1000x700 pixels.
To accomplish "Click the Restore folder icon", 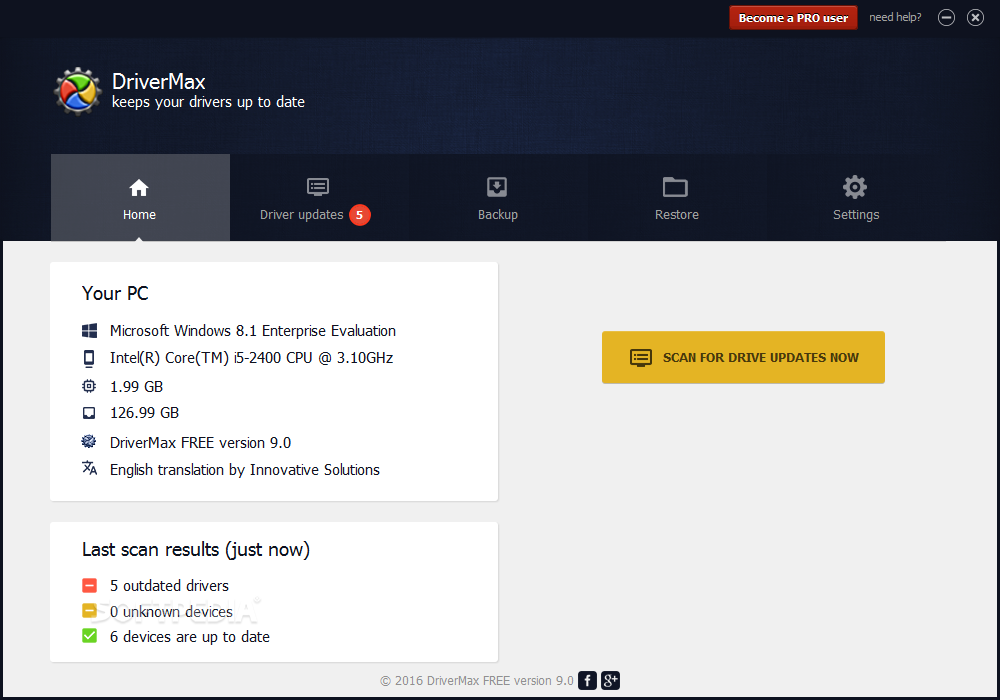I will pos(675,187).
